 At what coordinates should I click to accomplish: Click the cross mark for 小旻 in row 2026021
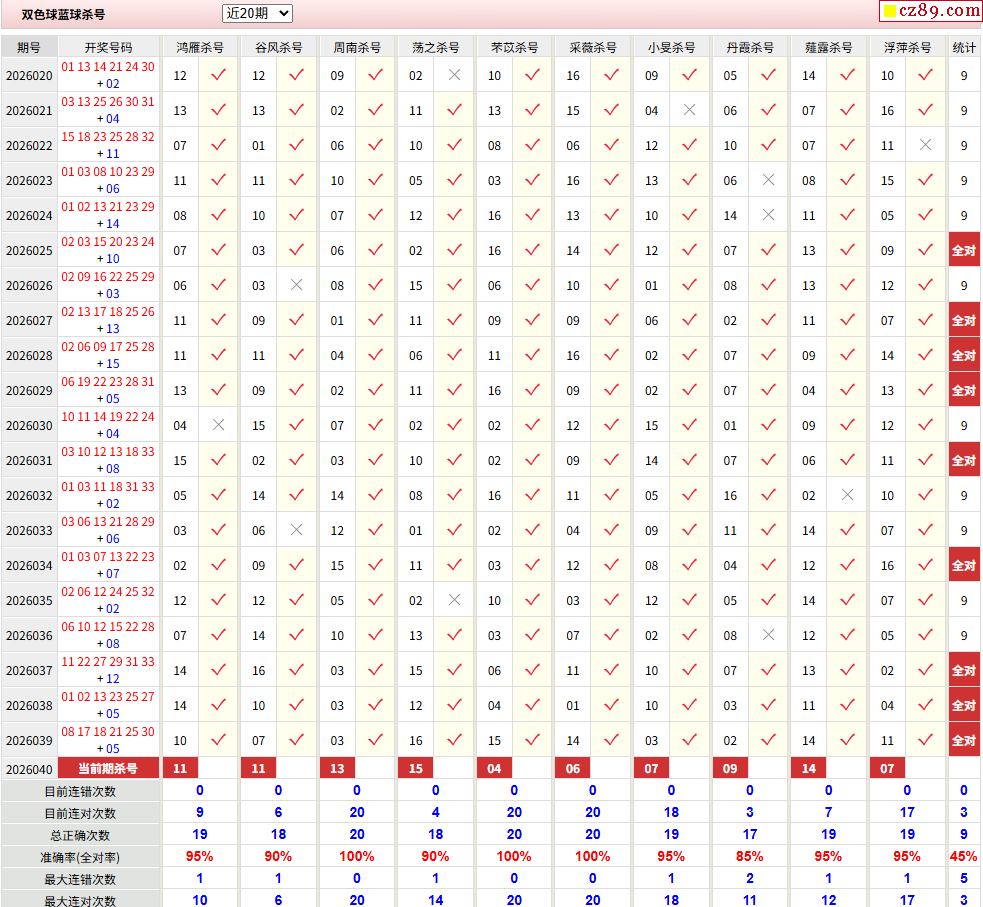coord(689,110)
